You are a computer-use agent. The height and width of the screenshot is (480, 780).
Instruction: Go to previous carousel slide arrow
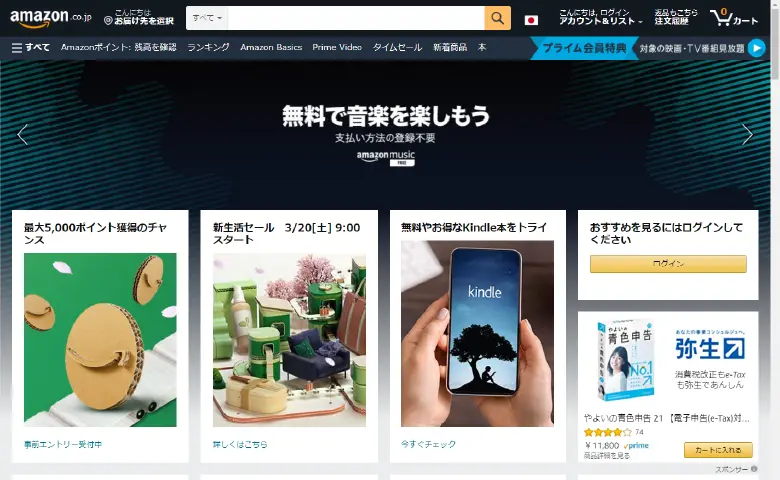coord(22,134)
